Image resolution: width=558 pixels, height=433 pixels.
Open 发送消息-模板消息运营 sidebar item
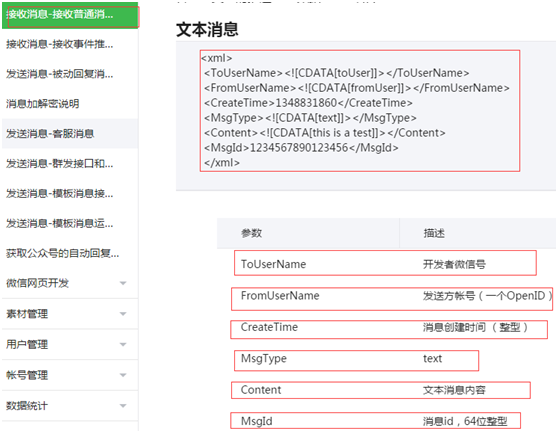click(70, 223)
